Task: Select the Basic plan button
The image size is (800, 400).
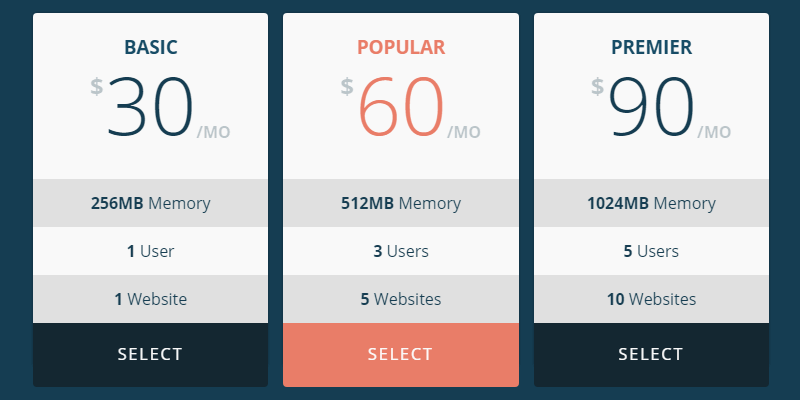Action: 150,354
